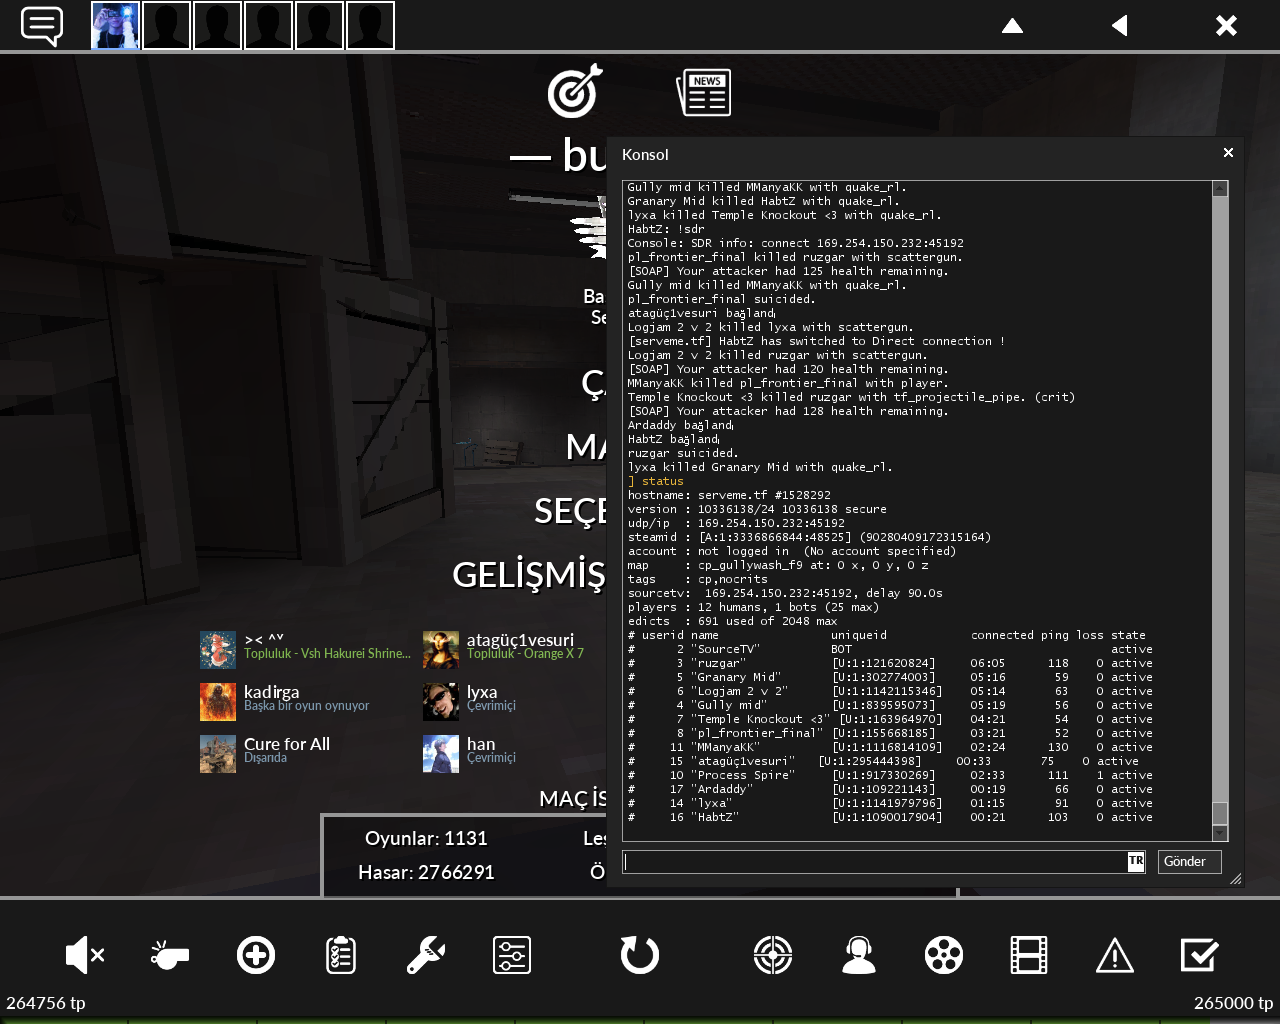The height and width of the screenshot is (1024, 1280).
Task: Open the news newspaper icon
Action: click(704, 93)
